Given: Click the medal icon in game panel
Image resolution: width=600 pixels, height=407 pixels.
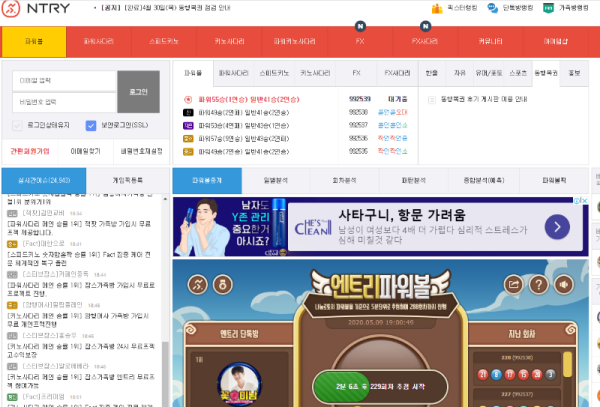Looking at the screenshot, I should (x=223, y=285).
